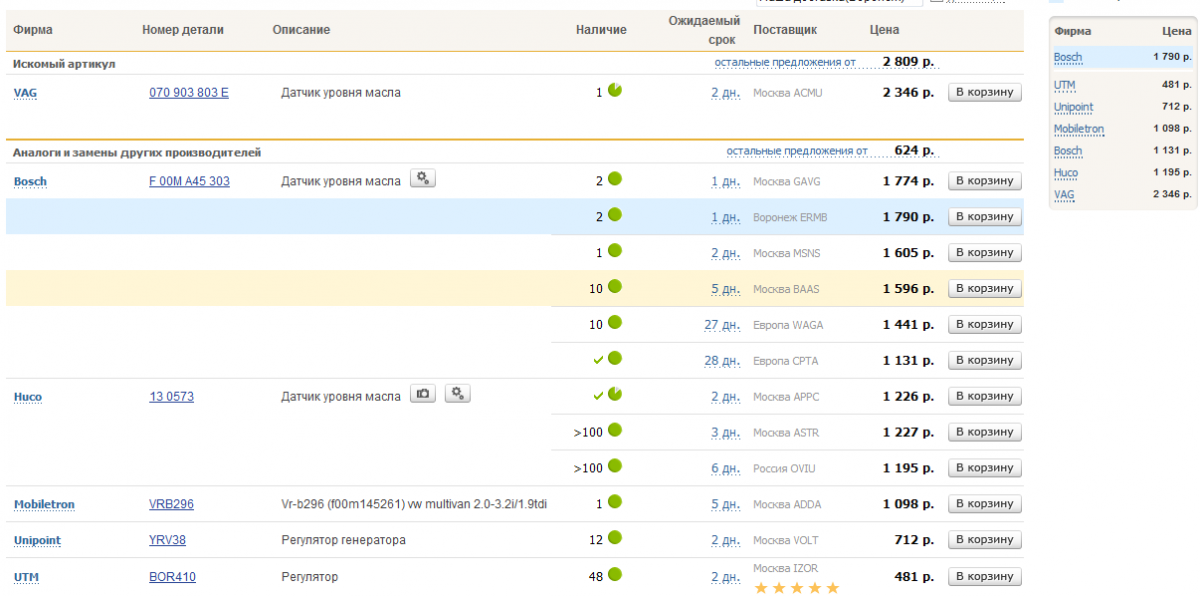Open part number VRB296
The image size is (1200, 596).
[172, 505]
